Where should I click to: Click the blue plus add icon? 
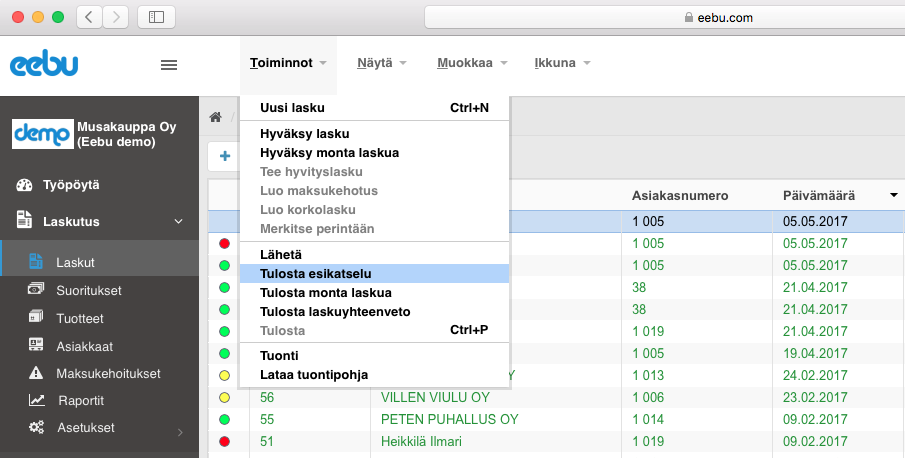point(225,156)
